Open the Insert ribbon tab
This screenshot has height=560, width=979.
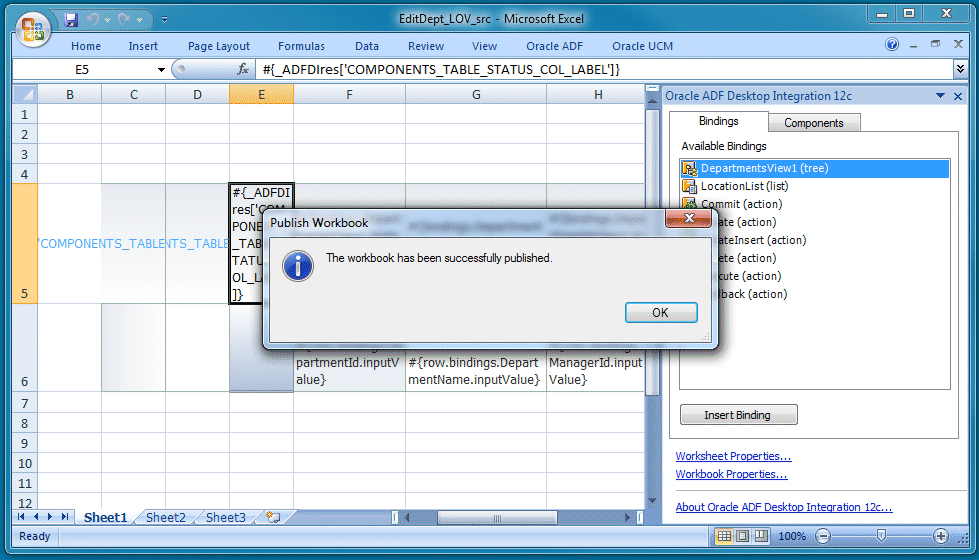tap(143, 46)
